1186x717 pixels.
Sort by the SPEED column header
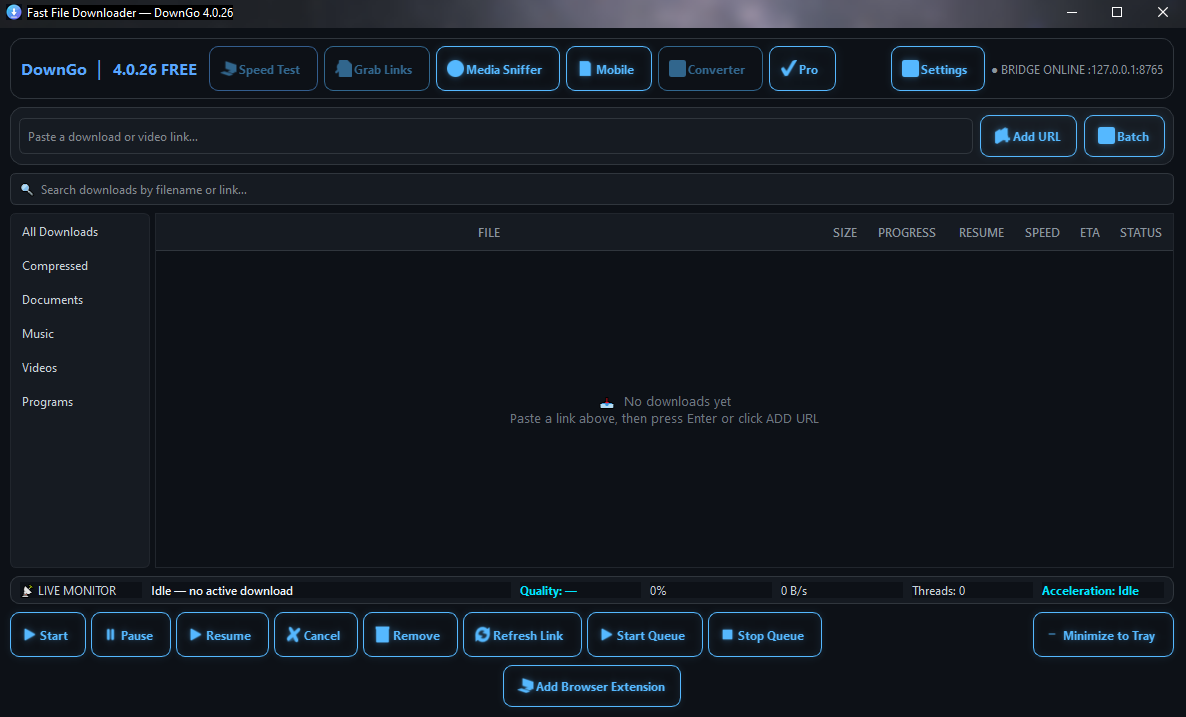click(x=1042, y=232)
